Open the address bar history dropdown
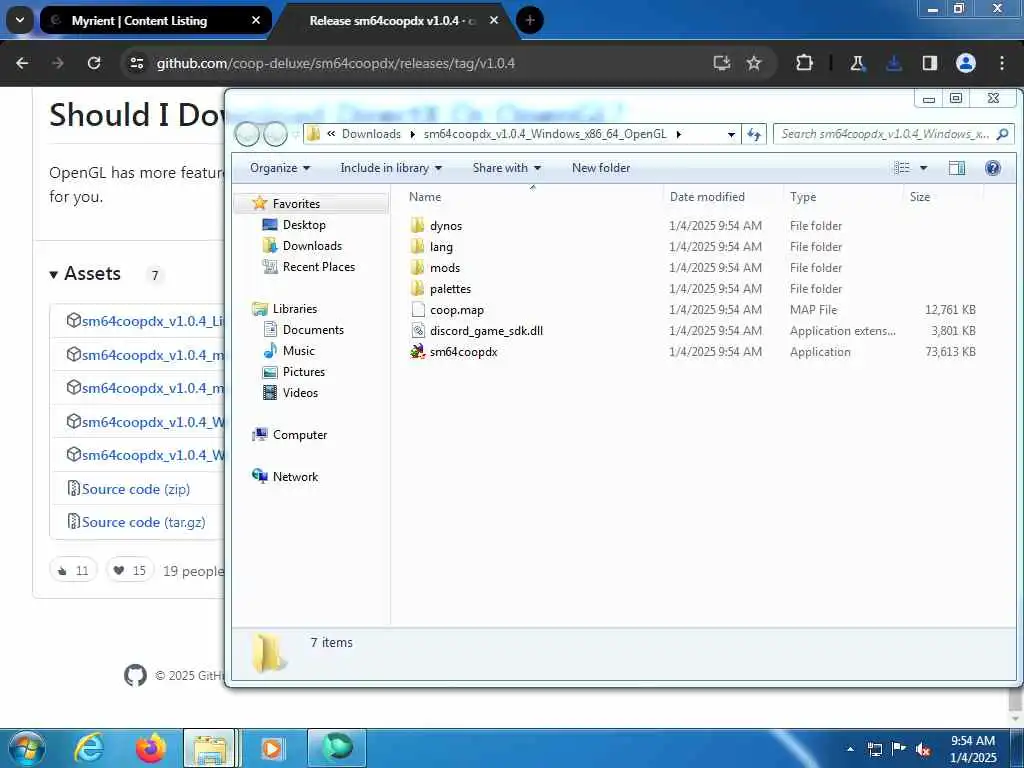Viewport: 1024px width, 768px height. click(x=731, y=134)
